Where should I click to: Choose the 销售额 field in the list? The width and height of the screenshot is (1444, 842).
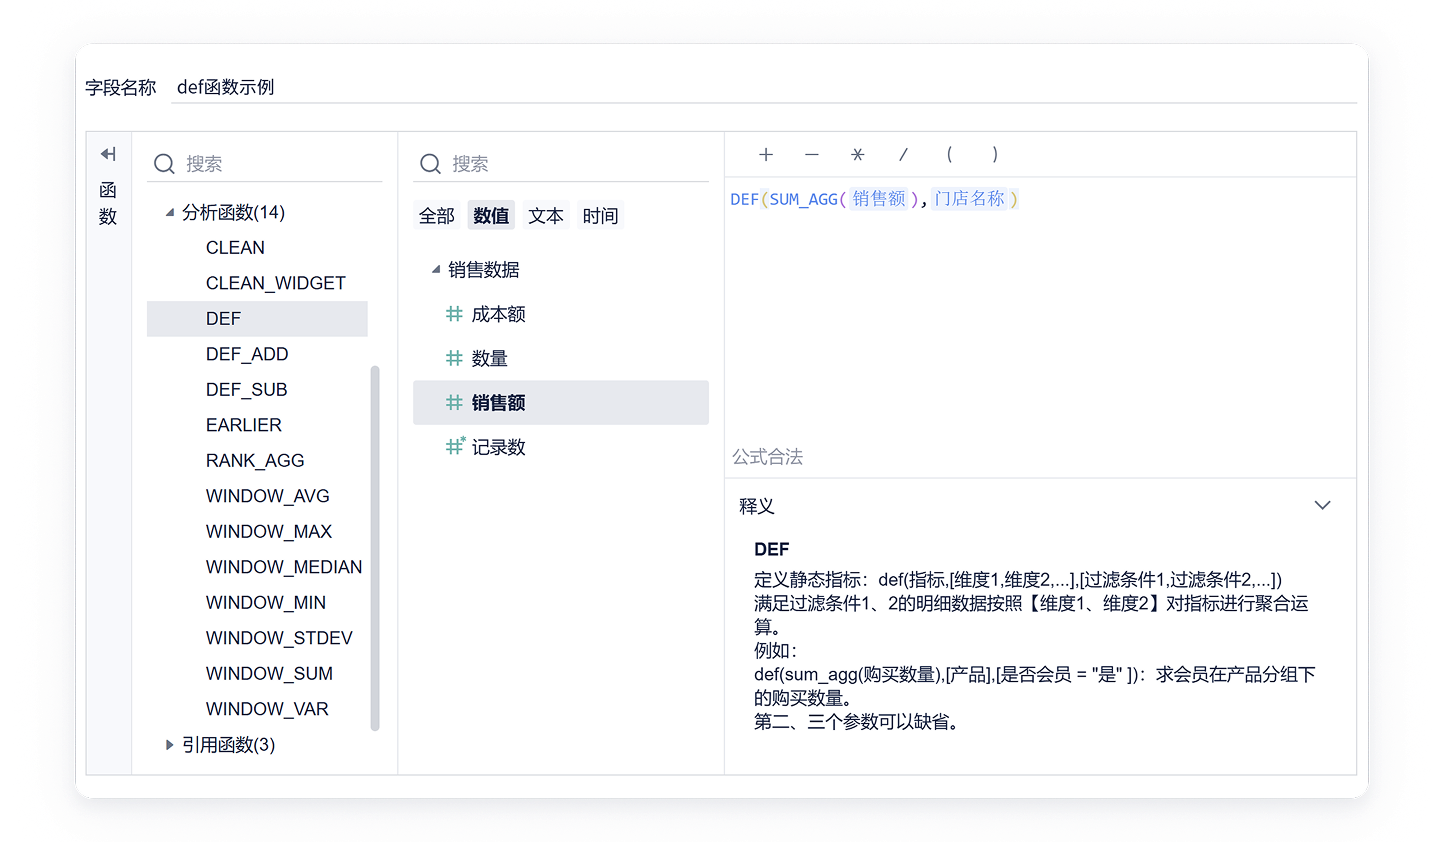(561, 402)
